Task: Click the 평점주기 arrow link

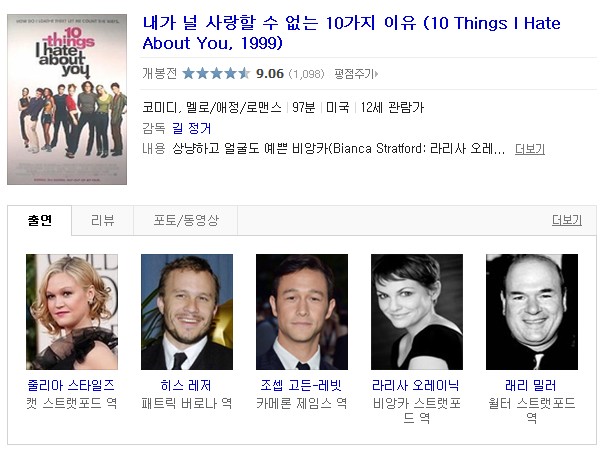Action: [x=356, y=74]
